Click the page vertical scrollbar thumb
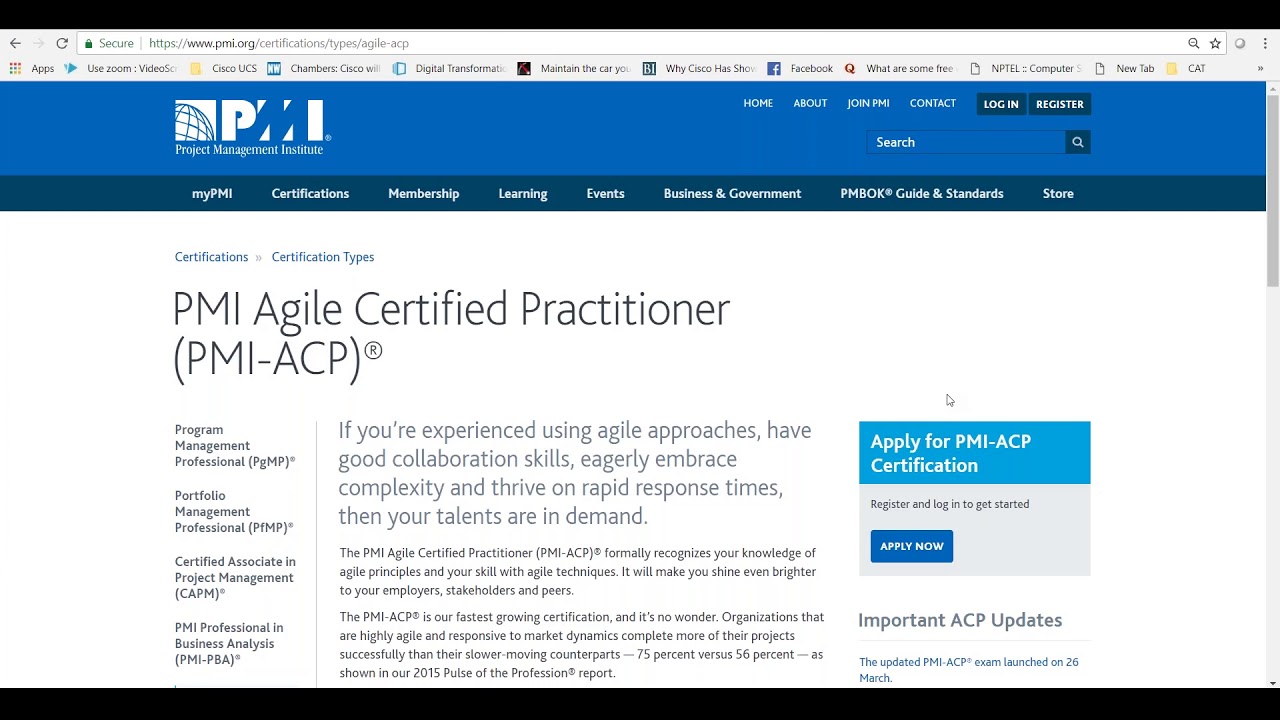Screen dimensions: 1280x720 [x=1273, y=190]
